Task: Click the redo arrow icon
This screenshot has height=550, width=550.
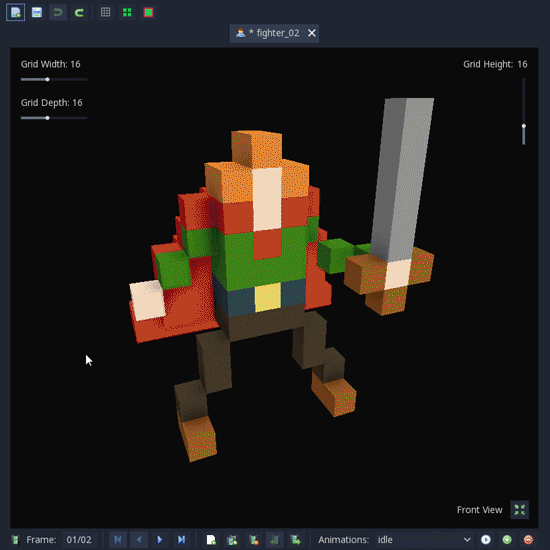Action: pyautogui.click(x=79, y=13)
